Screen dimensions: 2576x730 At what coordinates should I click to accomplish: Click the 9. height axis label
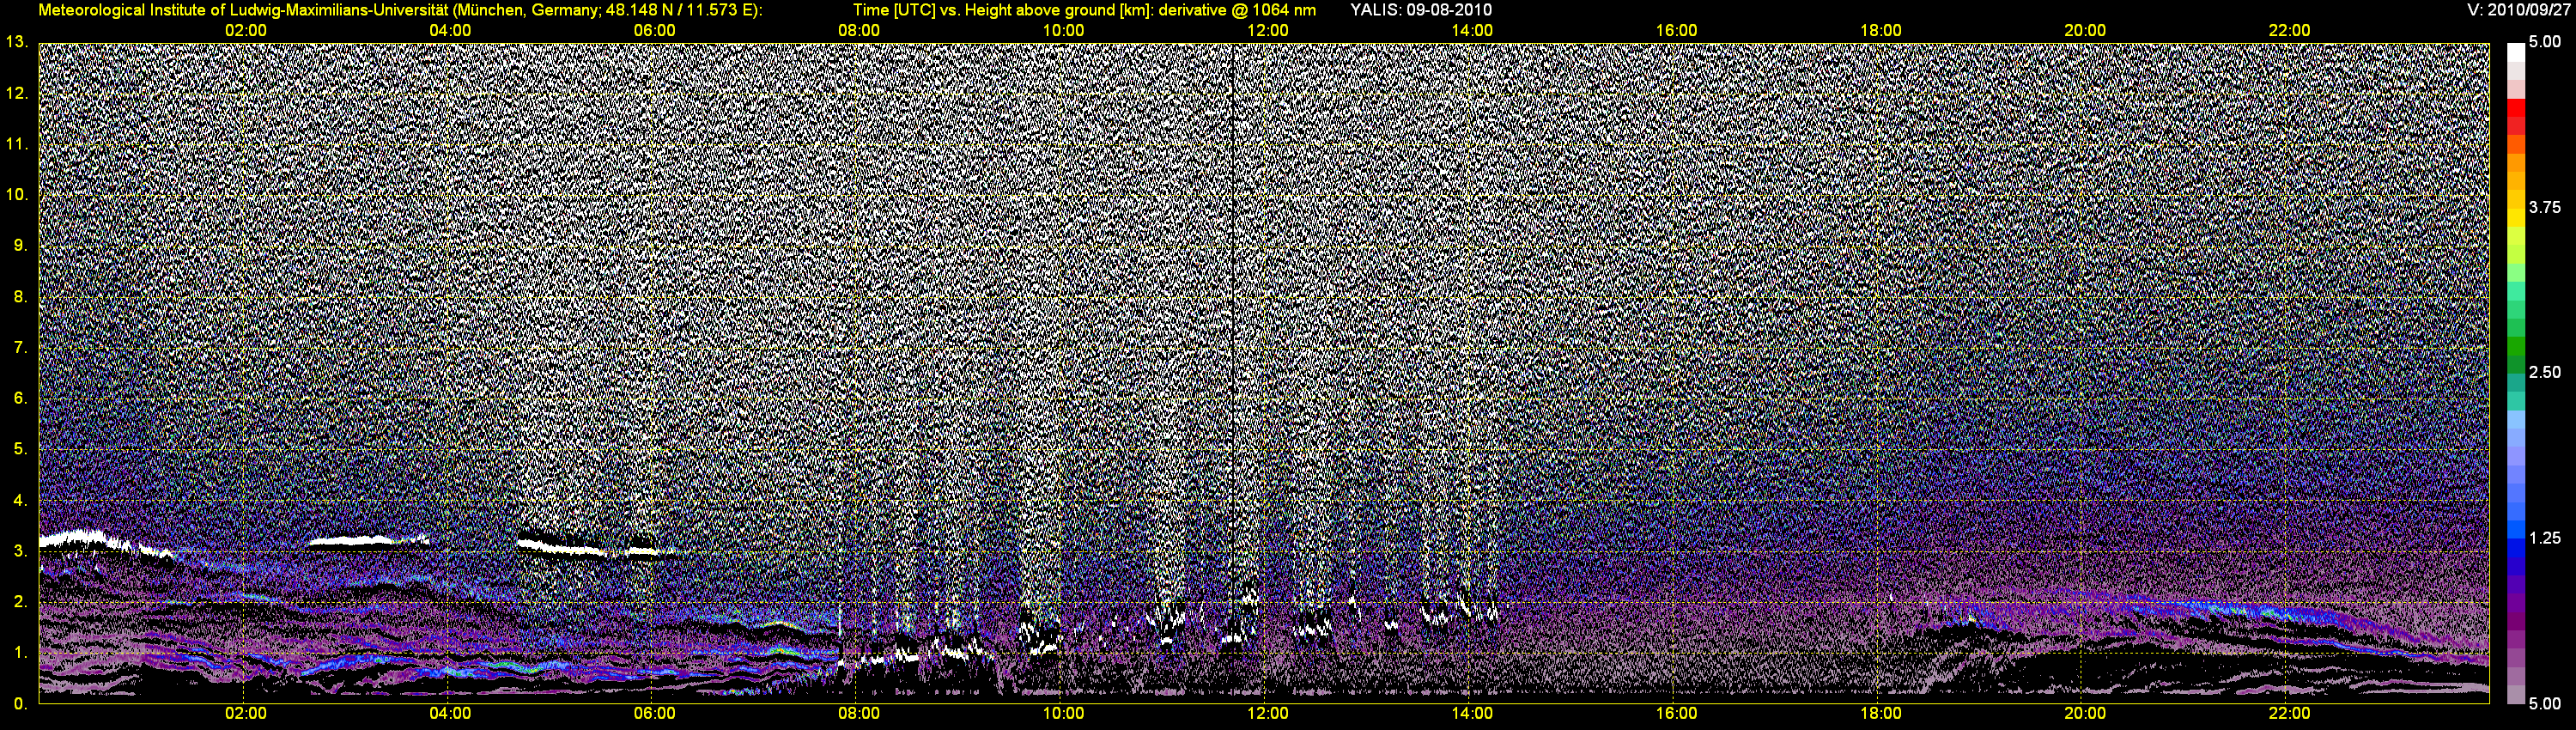point(20,245)
